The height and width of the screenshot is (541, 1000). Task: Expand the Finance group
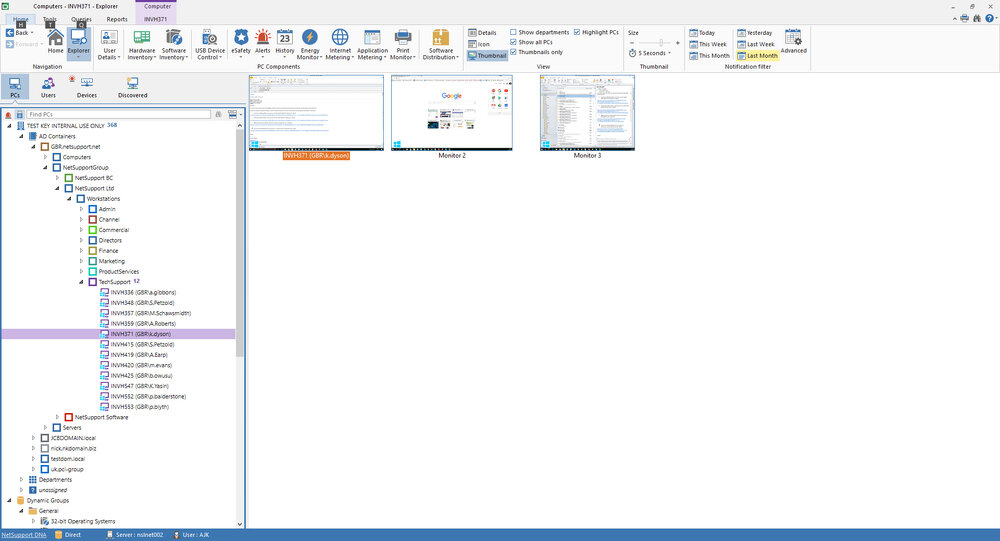tap(82, 251)
